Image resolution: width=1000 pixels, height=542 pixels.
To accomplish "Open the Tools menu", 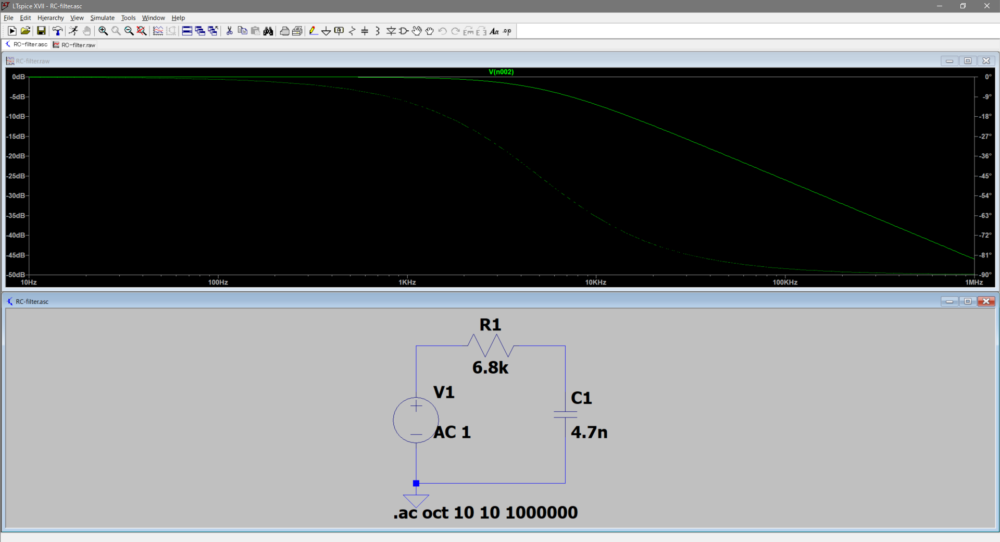I will [128, 18].
